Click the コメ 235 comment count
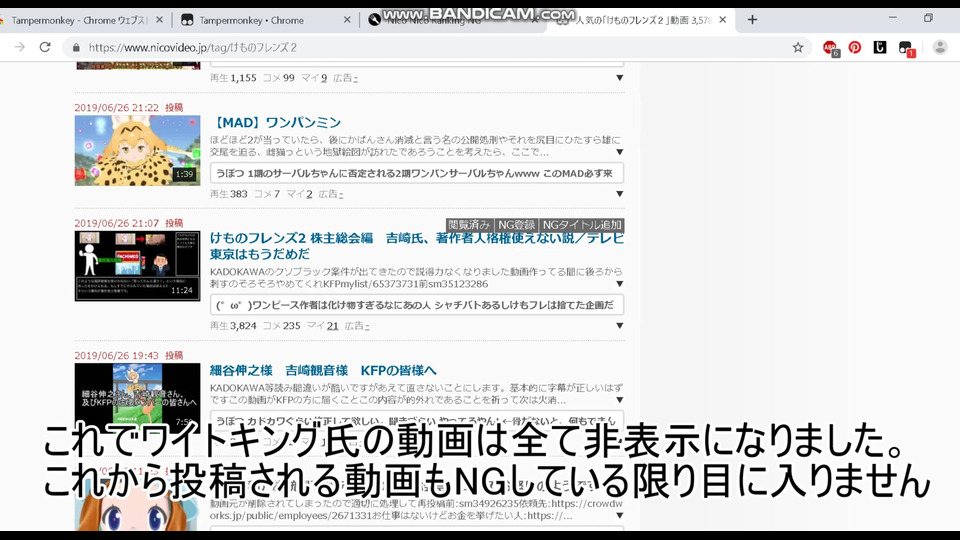 pos(282,326)
